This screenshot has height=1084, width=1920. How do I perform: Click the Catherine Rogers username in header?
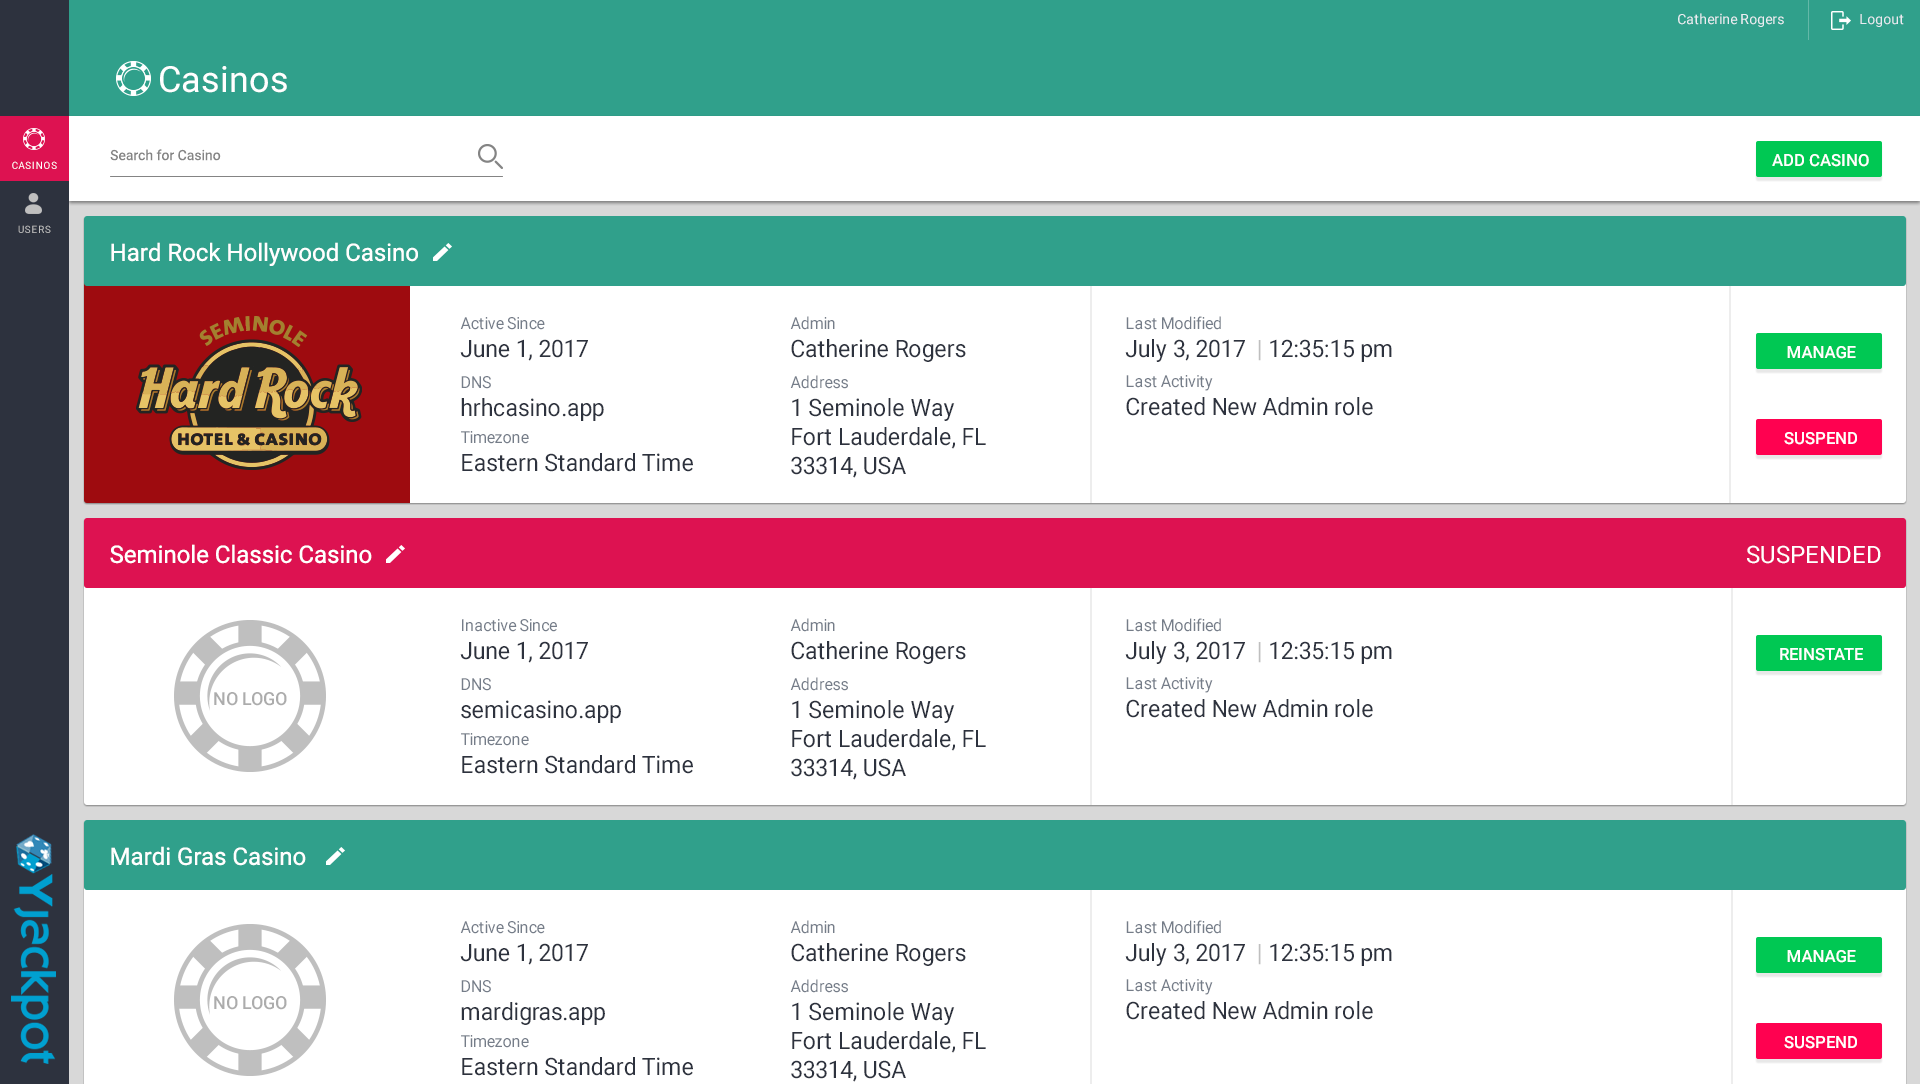(1730, 20)
